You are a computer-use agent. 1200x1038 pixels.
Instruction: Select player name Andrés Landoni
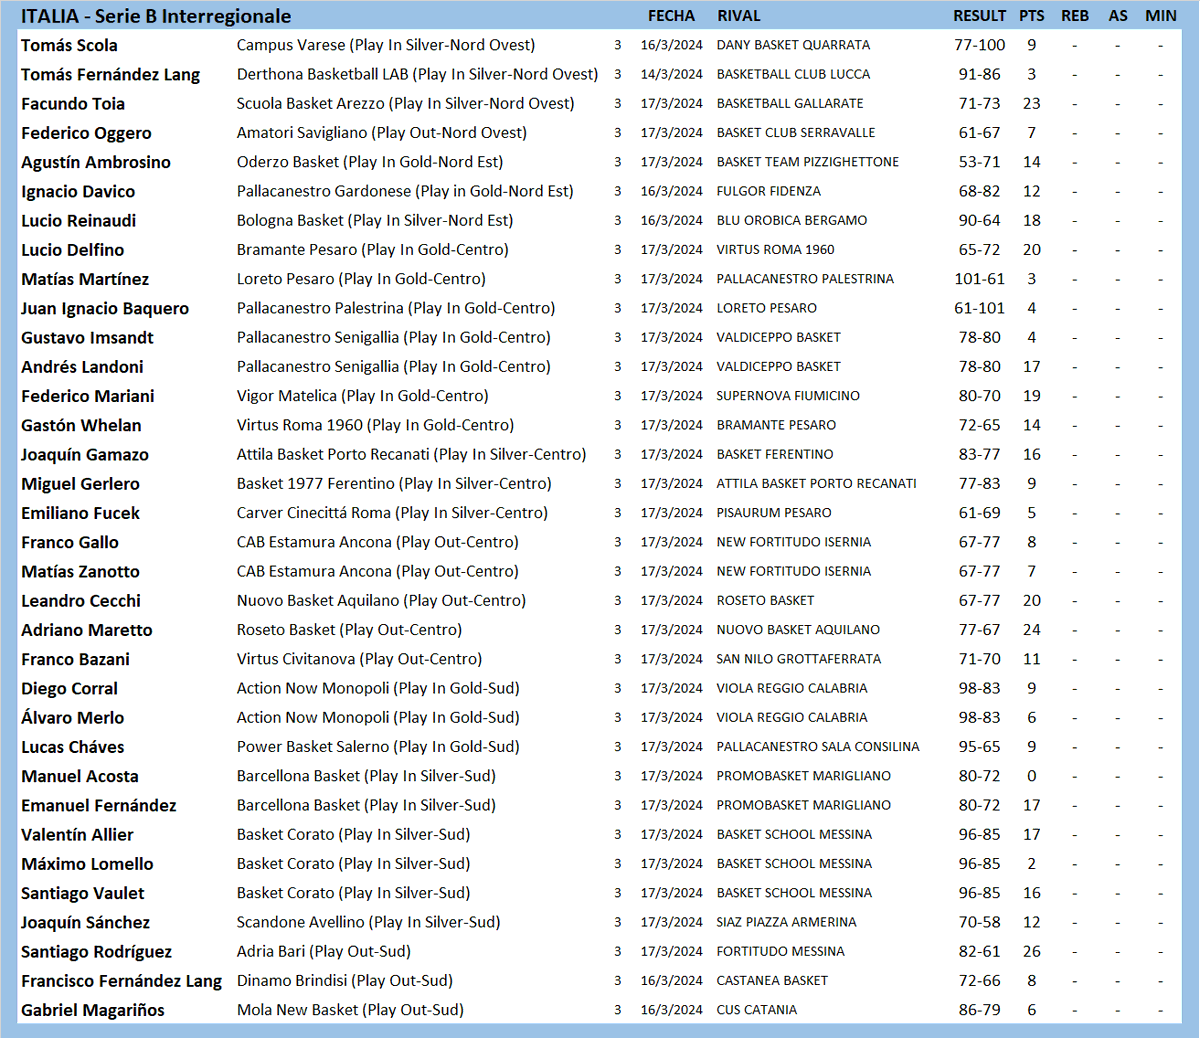click(x=82, y=367)
